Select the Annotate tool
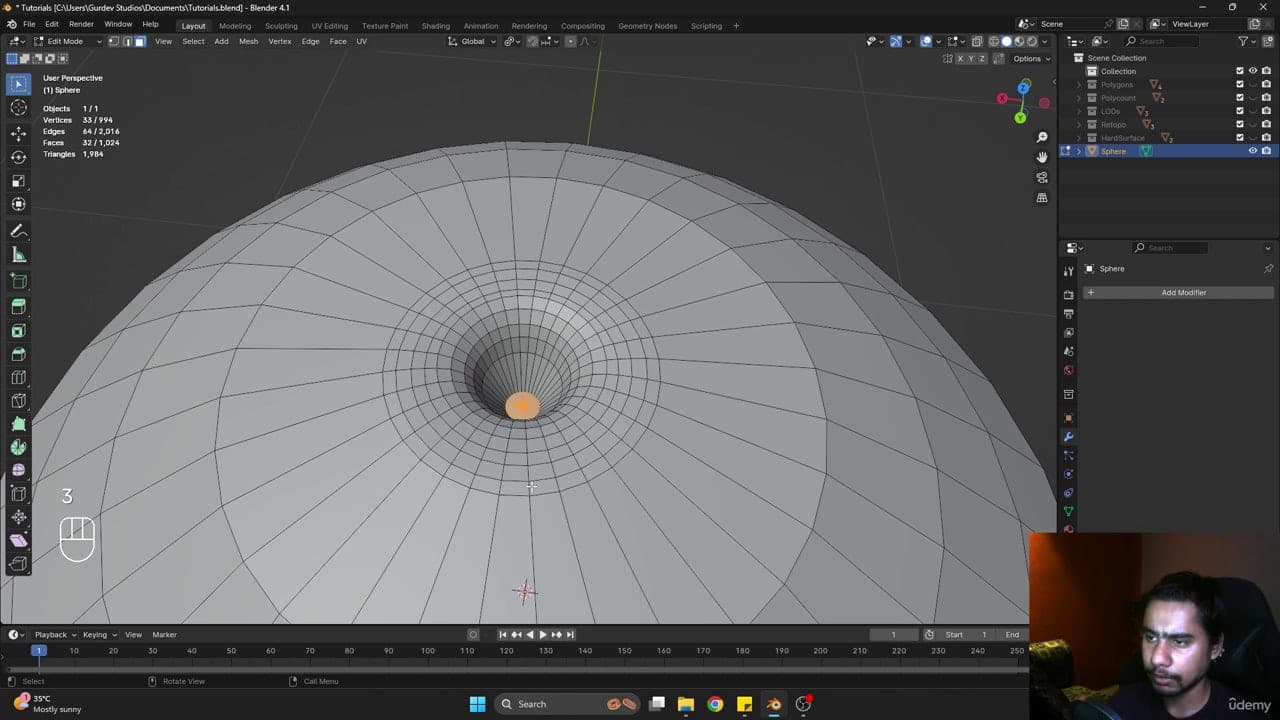The image size is (1280, 720). tap(18, 231)
